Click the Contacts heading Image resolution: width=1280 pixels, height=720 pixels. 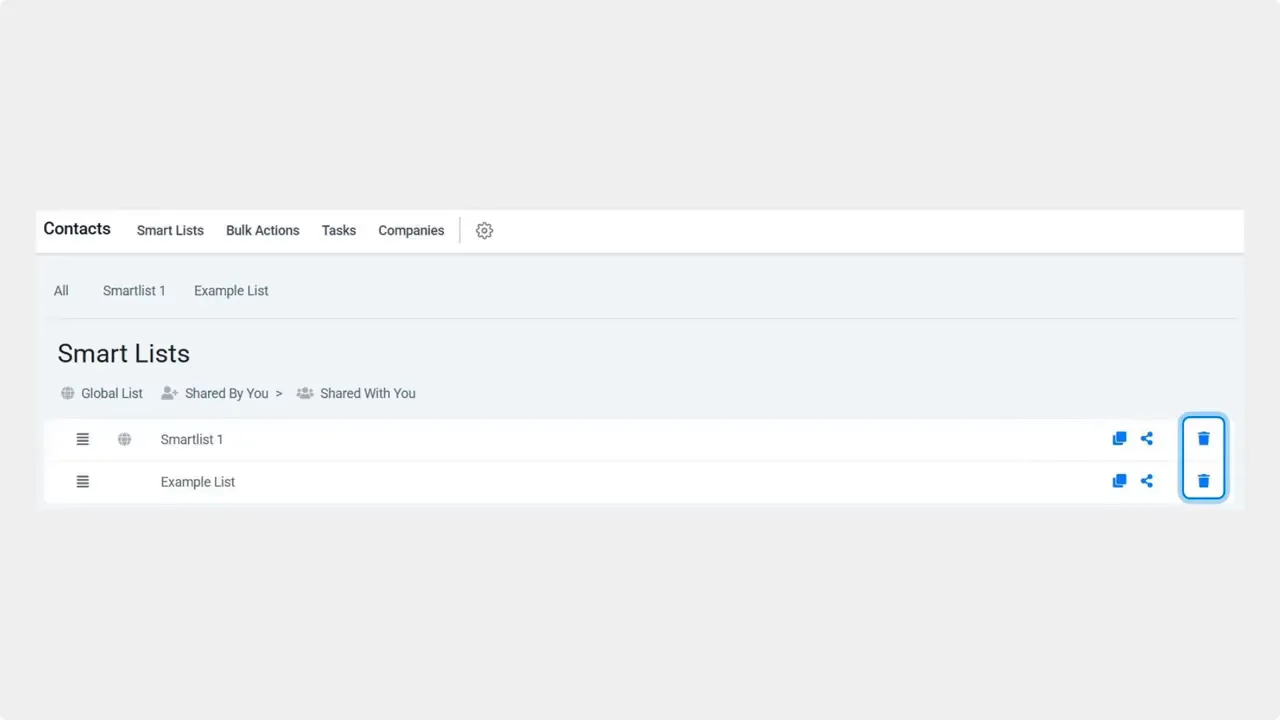pyautogui.click(x=77, y=229)
